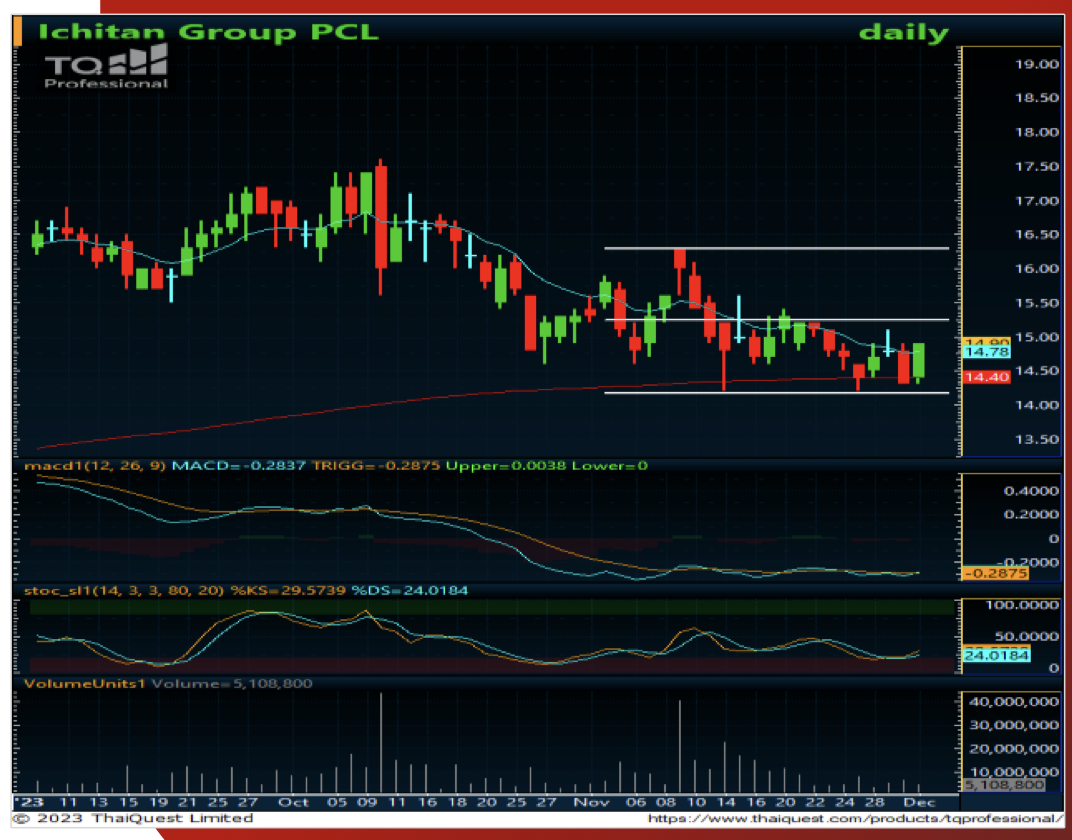The image size is (1072, 840).
Task: Click the "21" date axis label
Action: click(188, 802)
